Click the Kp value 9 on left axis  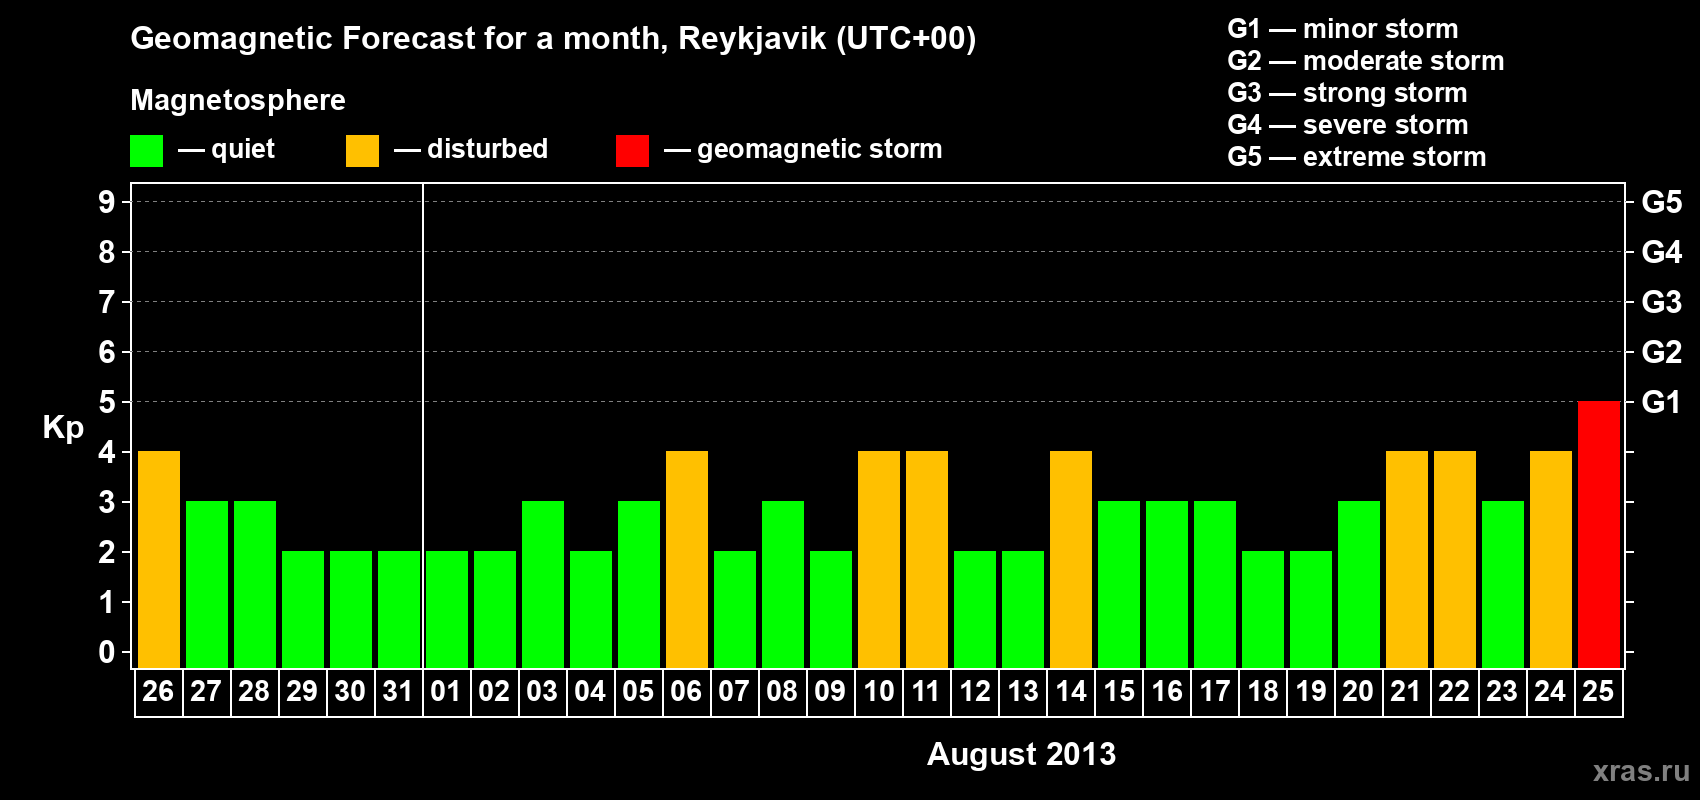pyautogui.click(x=106, y=202)
